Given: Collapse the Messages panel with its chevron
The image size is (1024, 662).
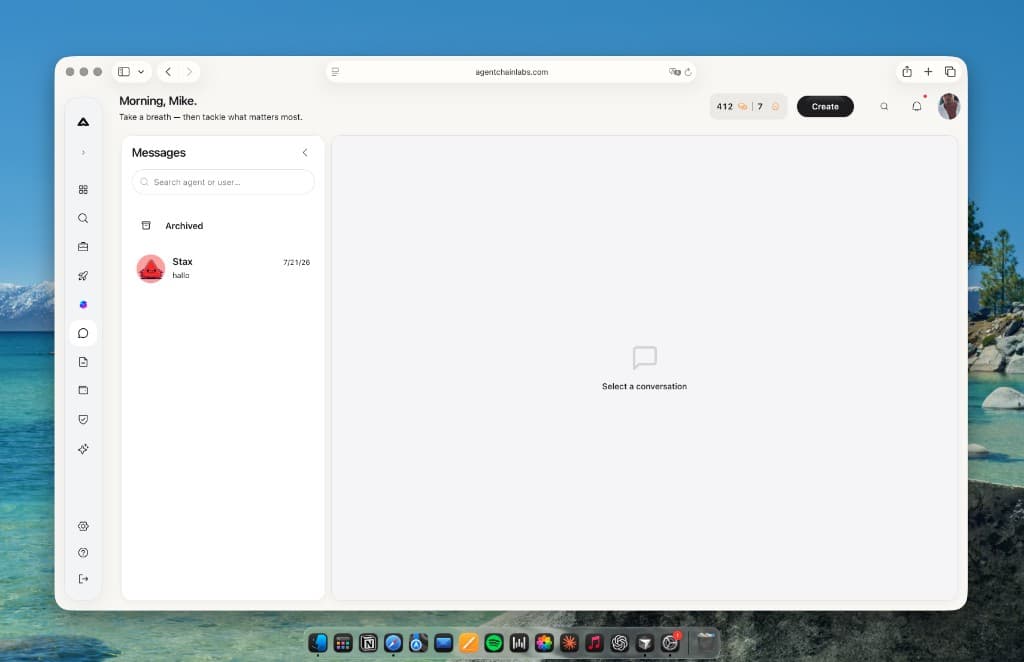Looking at the screenshot, I should pyautogui.click(x=305, y=153).
